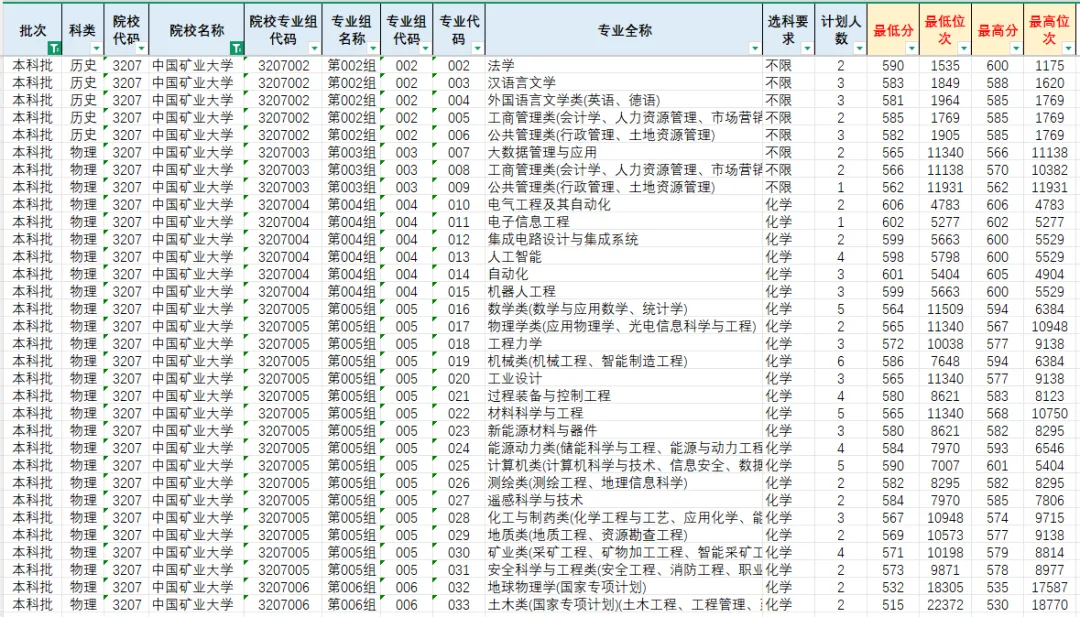Select the 工业设计 cell
Viewport: 1080px width, 617px height.
(624, 379)
